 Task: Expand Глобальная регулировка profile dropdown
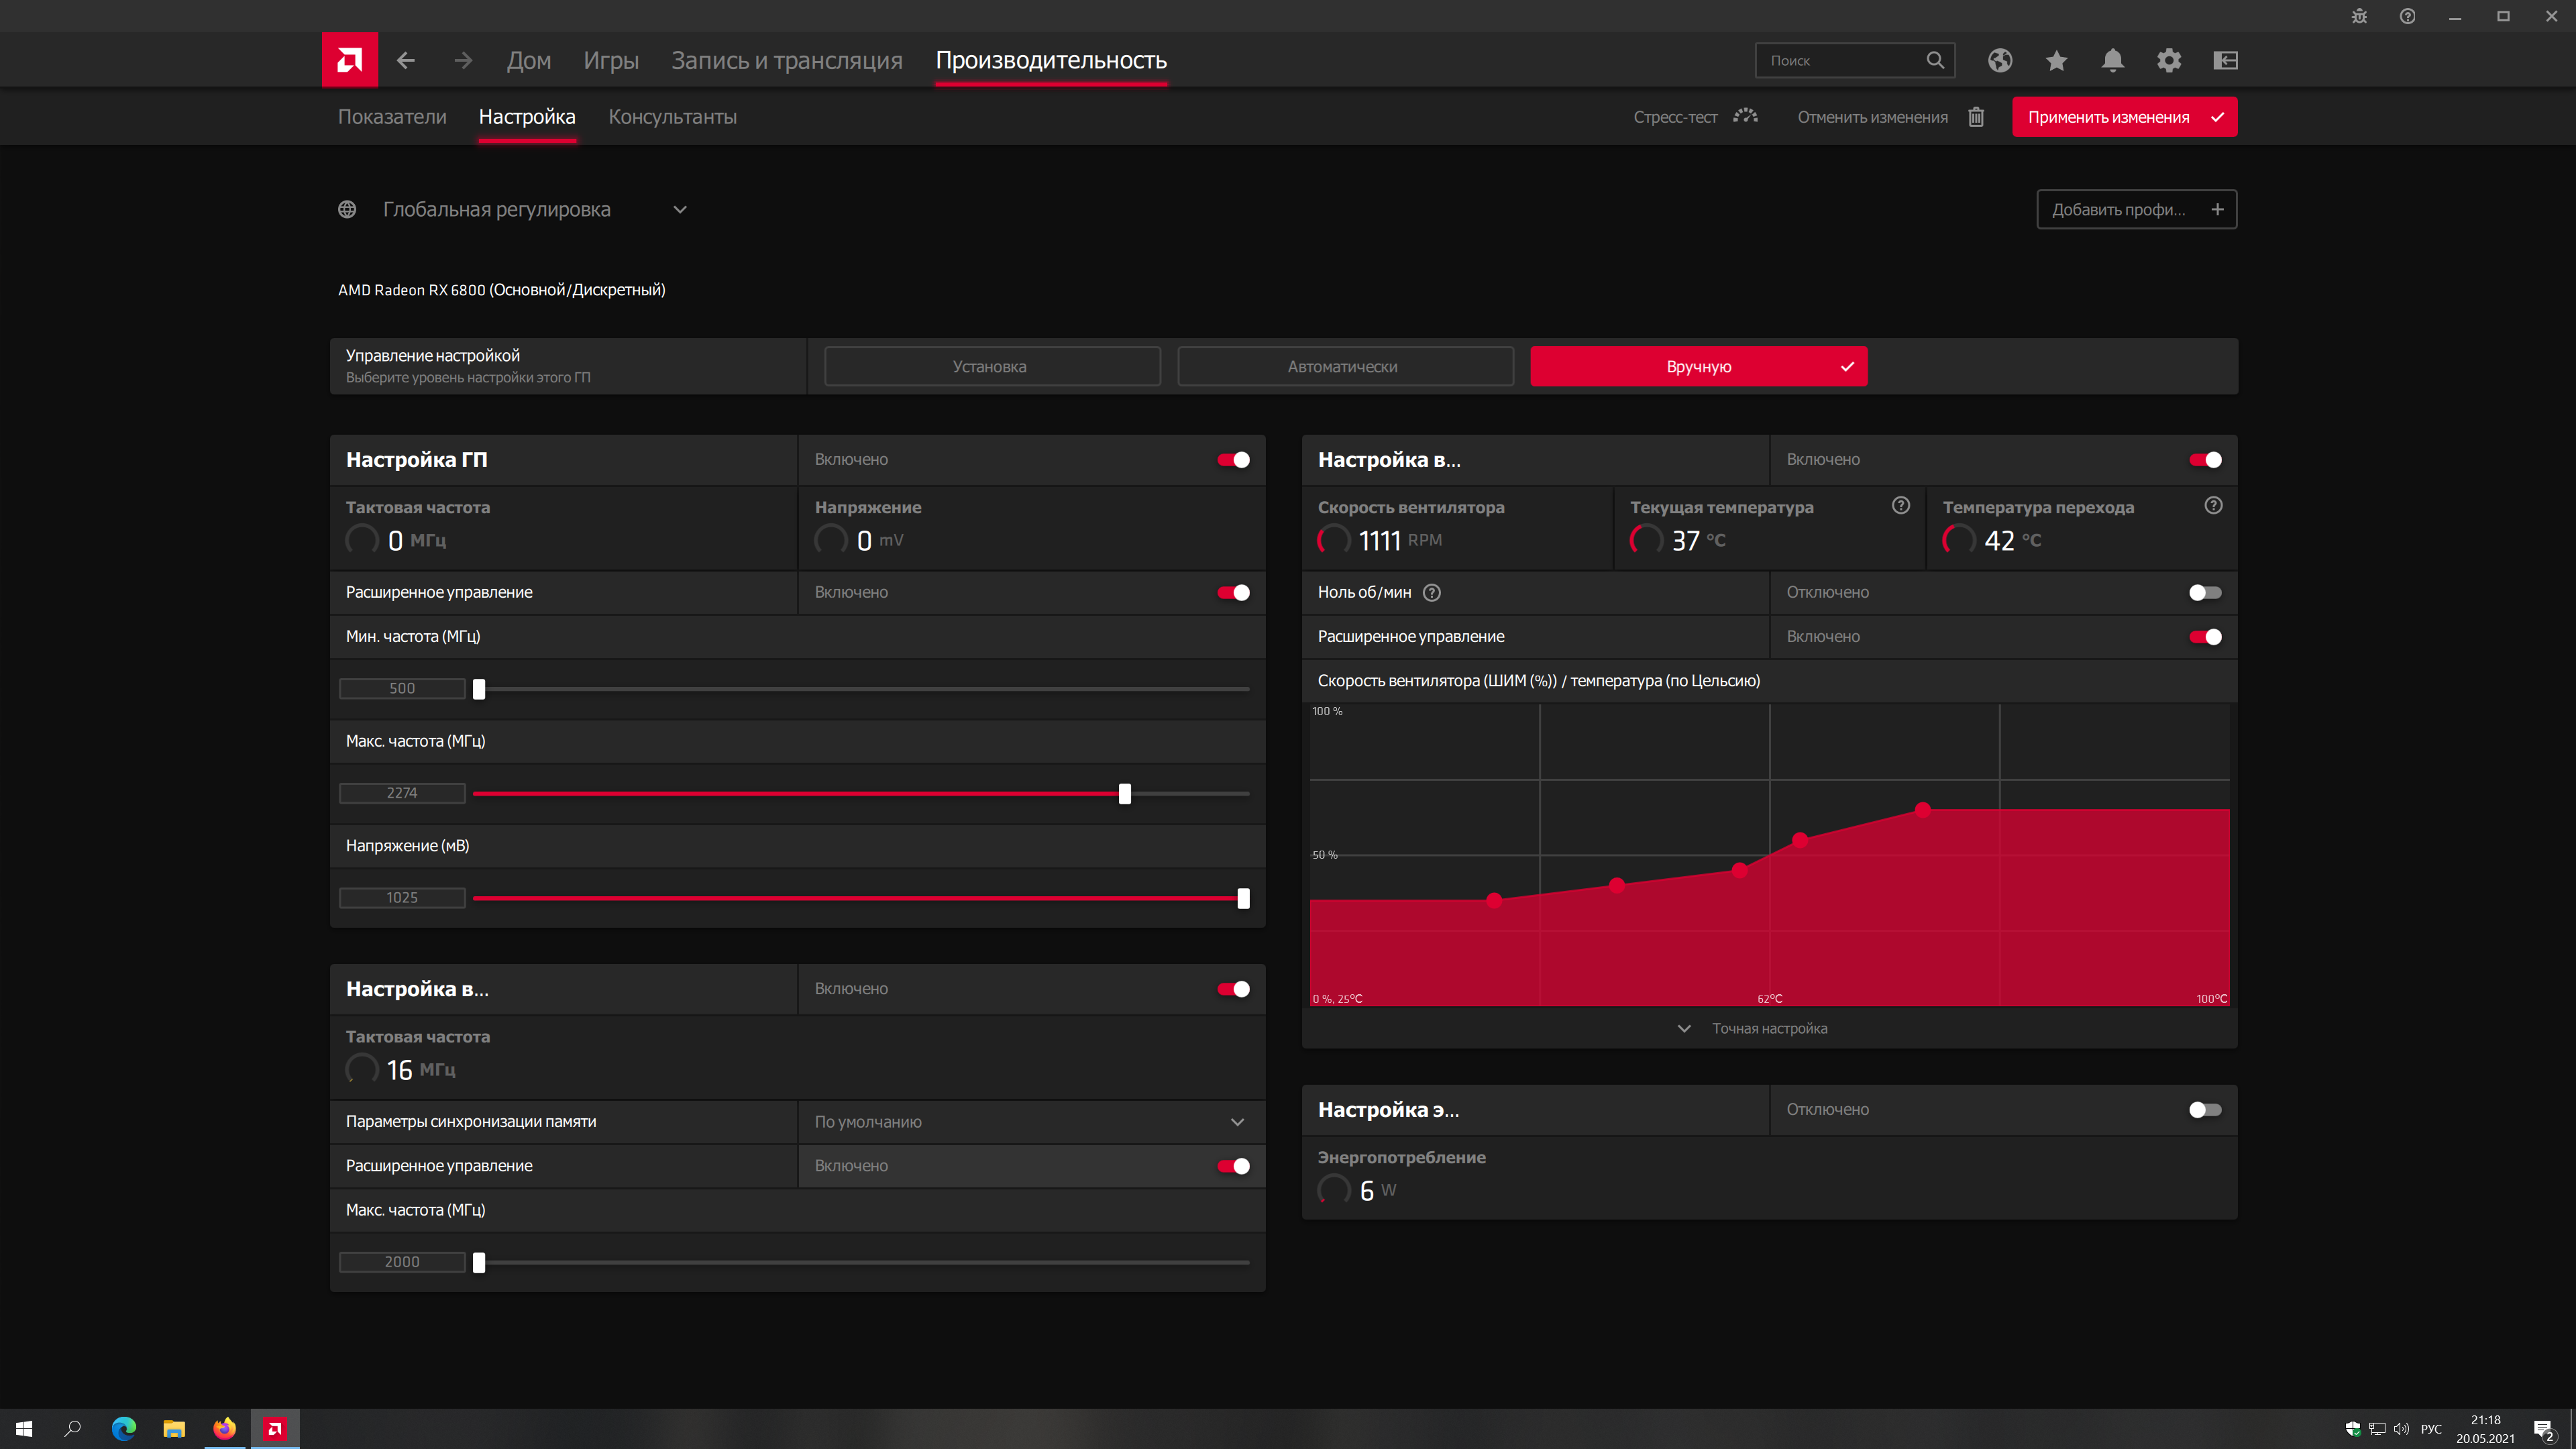[x=680, y=210]
